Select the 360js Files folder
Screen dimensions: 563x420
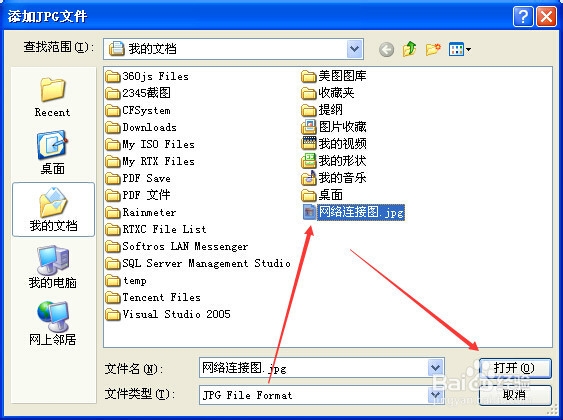pyautogui.click(x=147, y=76)
